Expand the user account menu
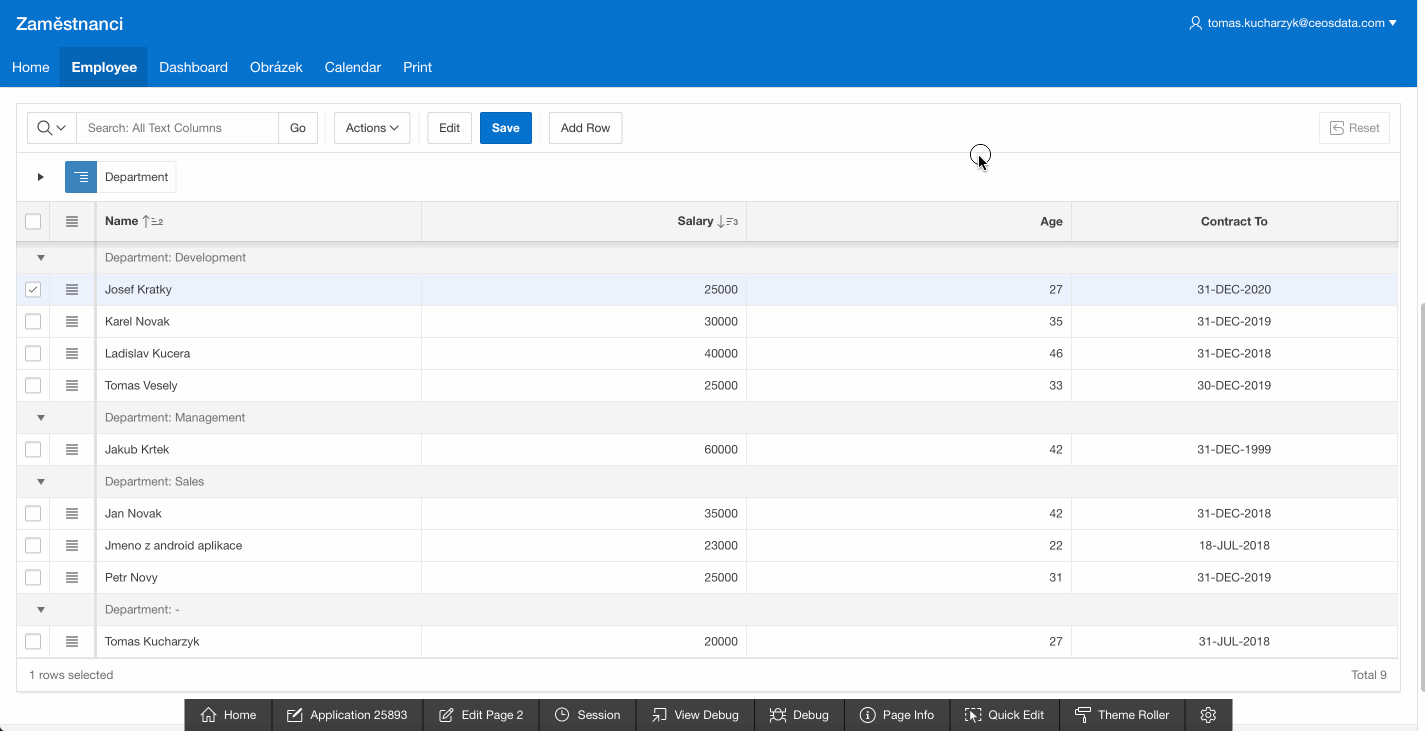1425x731 pixels. 1292,23
